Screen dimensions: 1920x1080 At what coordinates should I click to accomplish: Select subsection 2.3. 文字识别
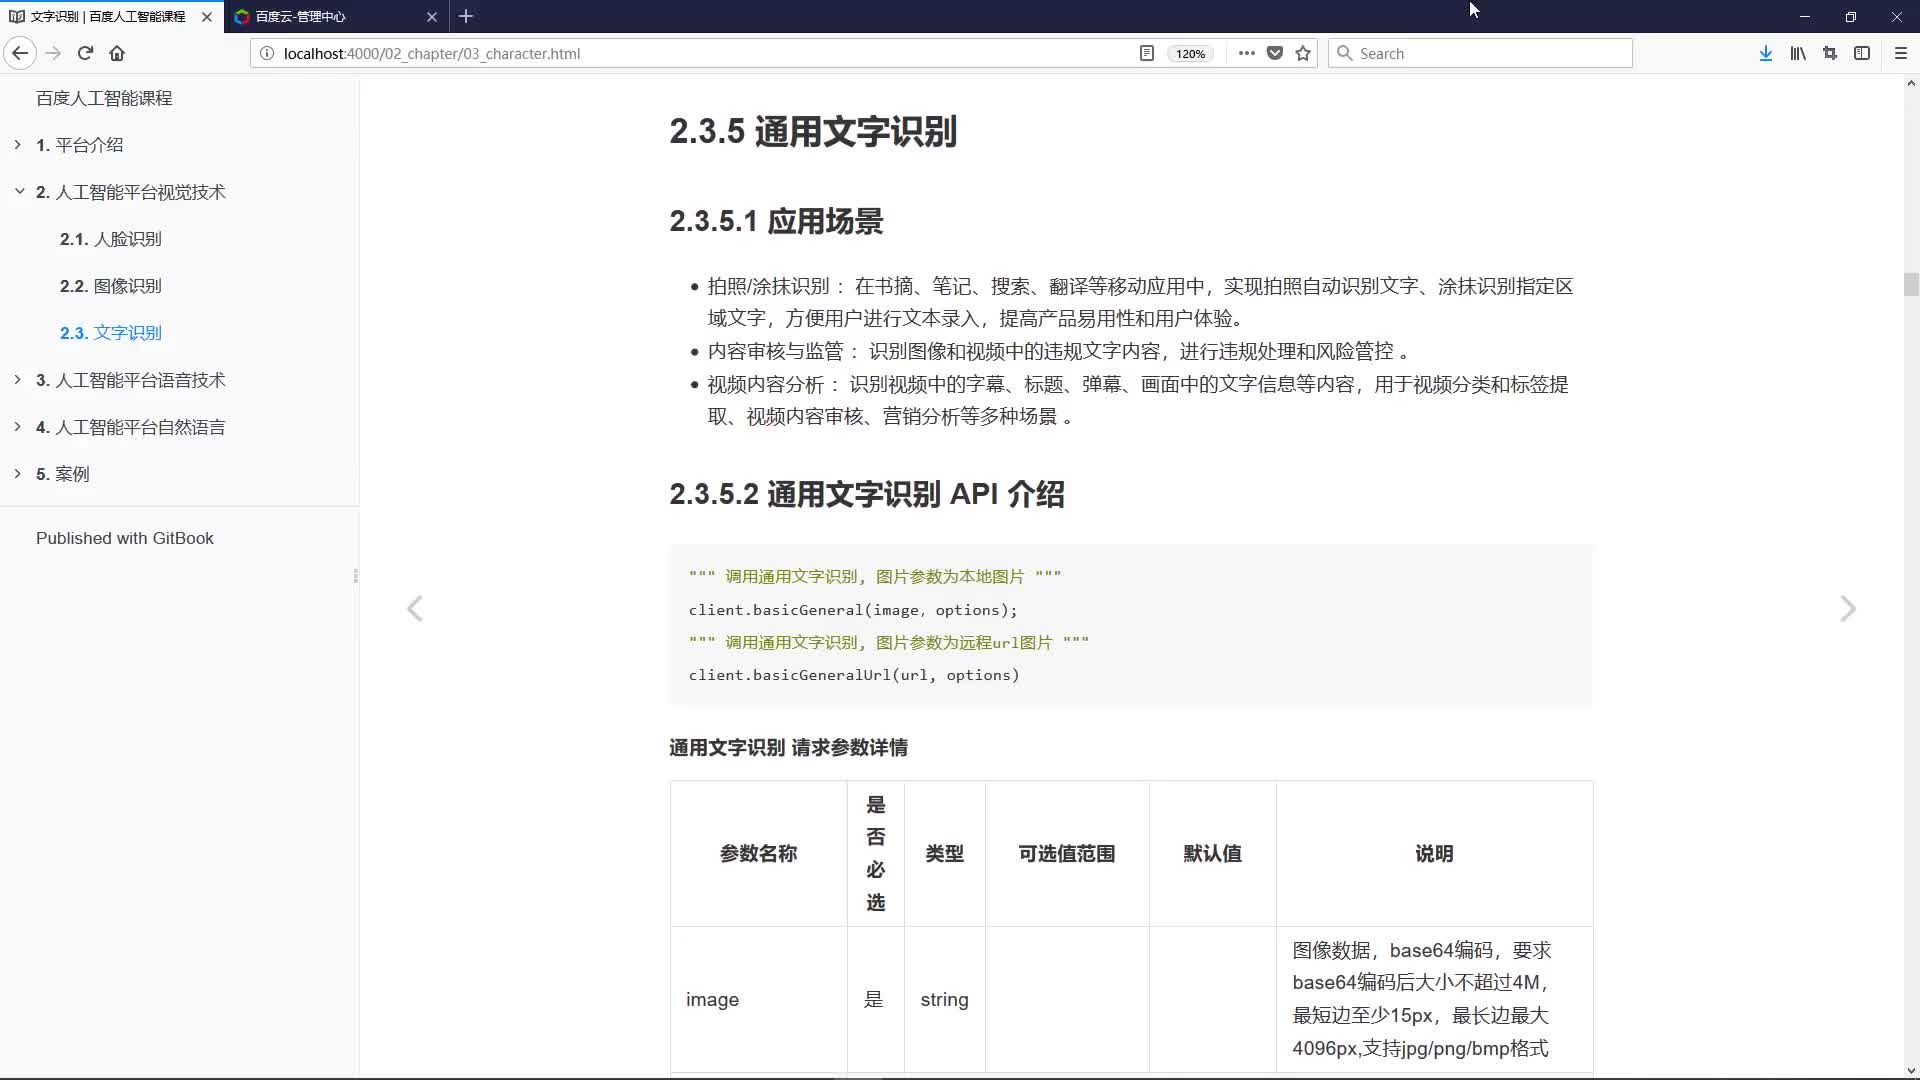(x=111, y=333)
